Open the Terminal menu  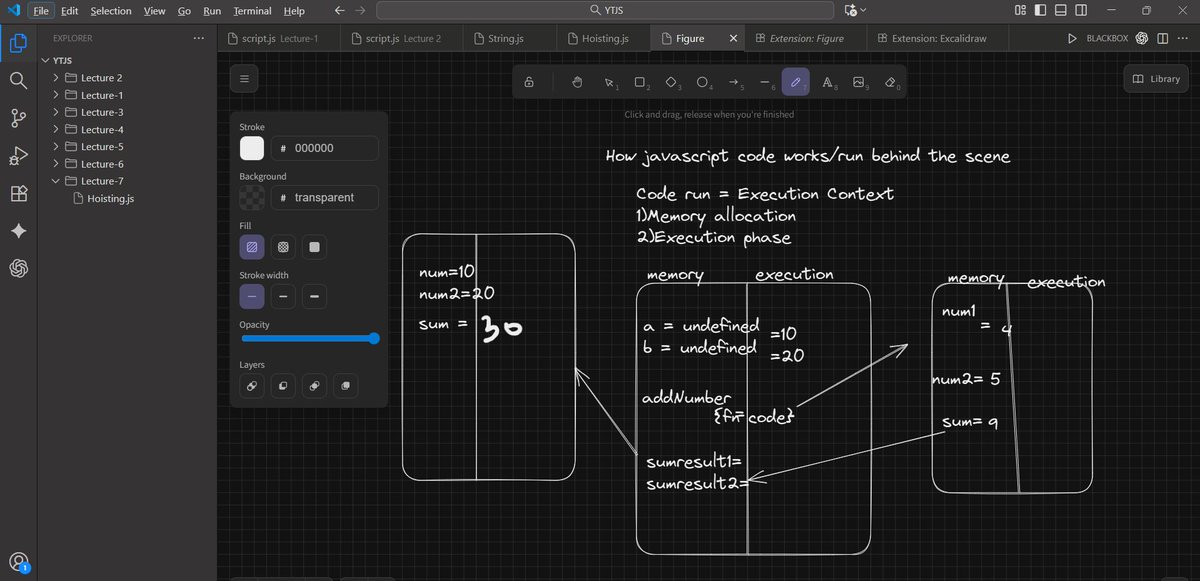pyautogui.click(x=252, y=10)
